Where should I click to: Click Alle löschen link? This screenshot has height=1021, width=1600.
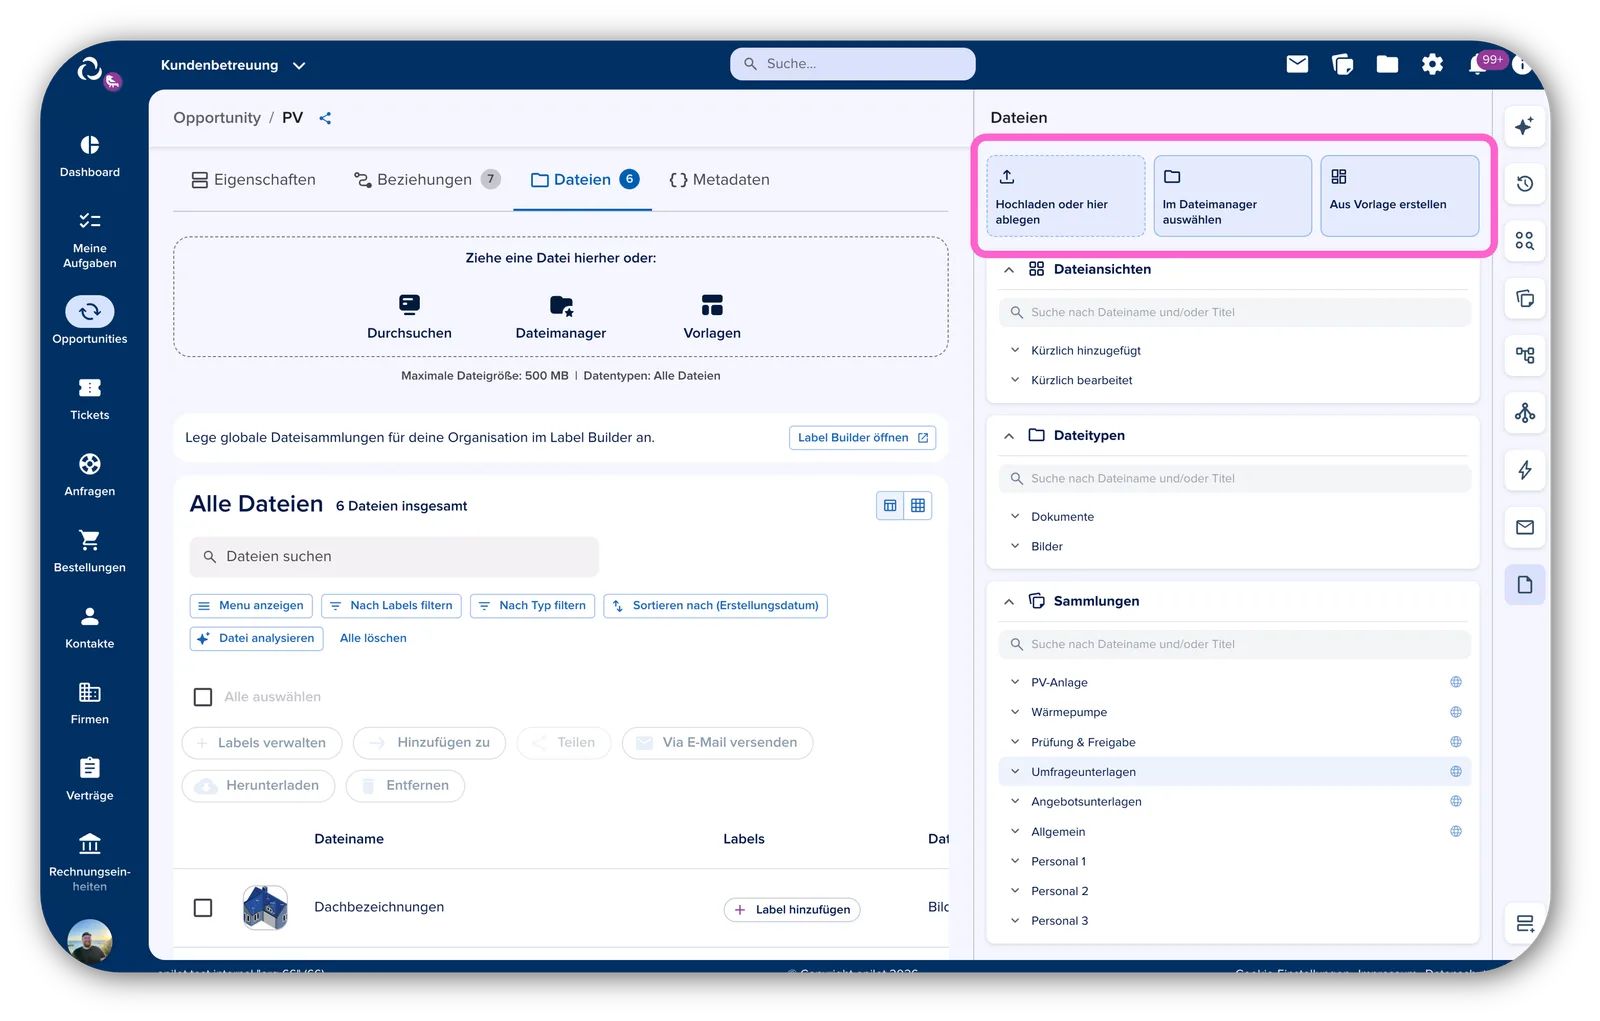point(373,639)
